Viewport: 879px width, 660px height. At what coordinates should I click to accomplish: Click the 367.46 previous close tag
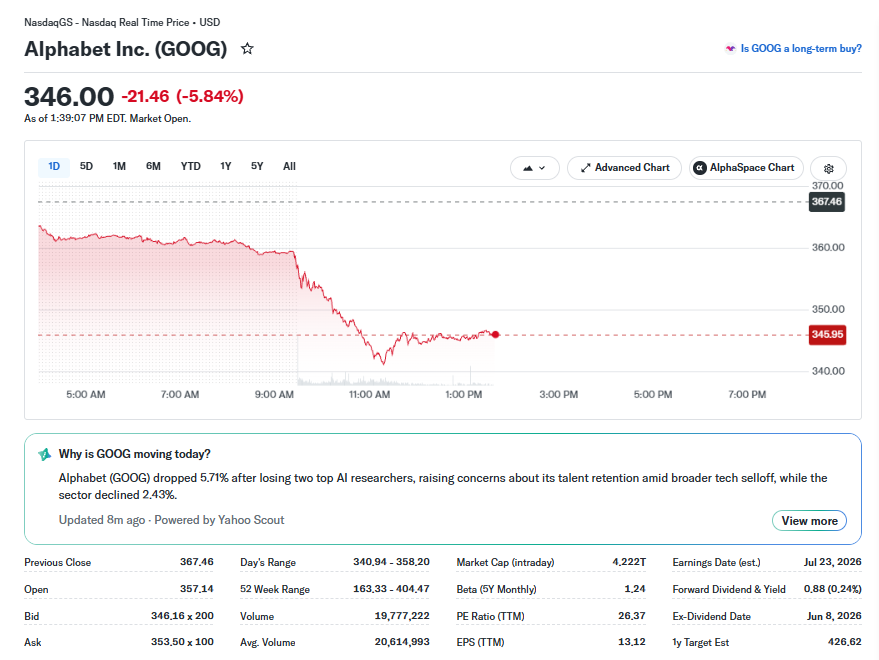pyautogui.click(x=826, y=202)
